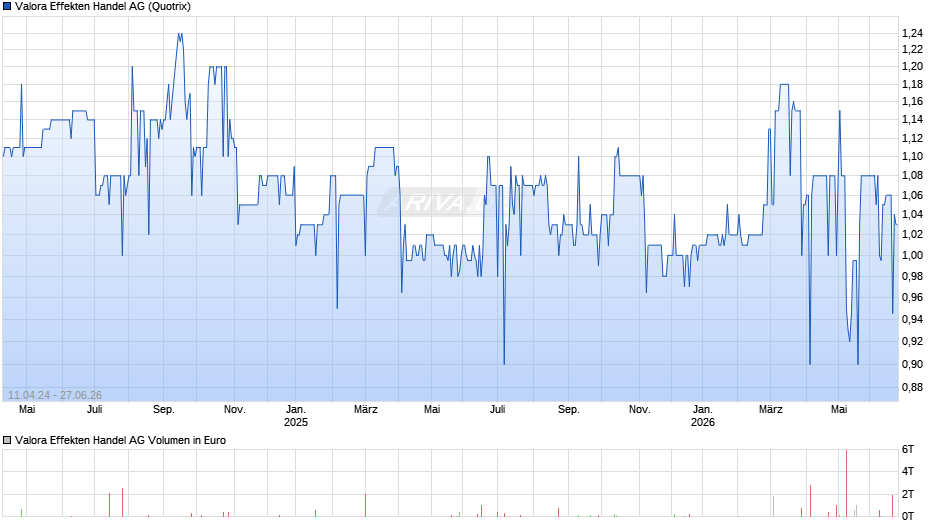The image size is (940, 526).
Task: Click the price axis label 1,00
Action: (x=912, y=255)
